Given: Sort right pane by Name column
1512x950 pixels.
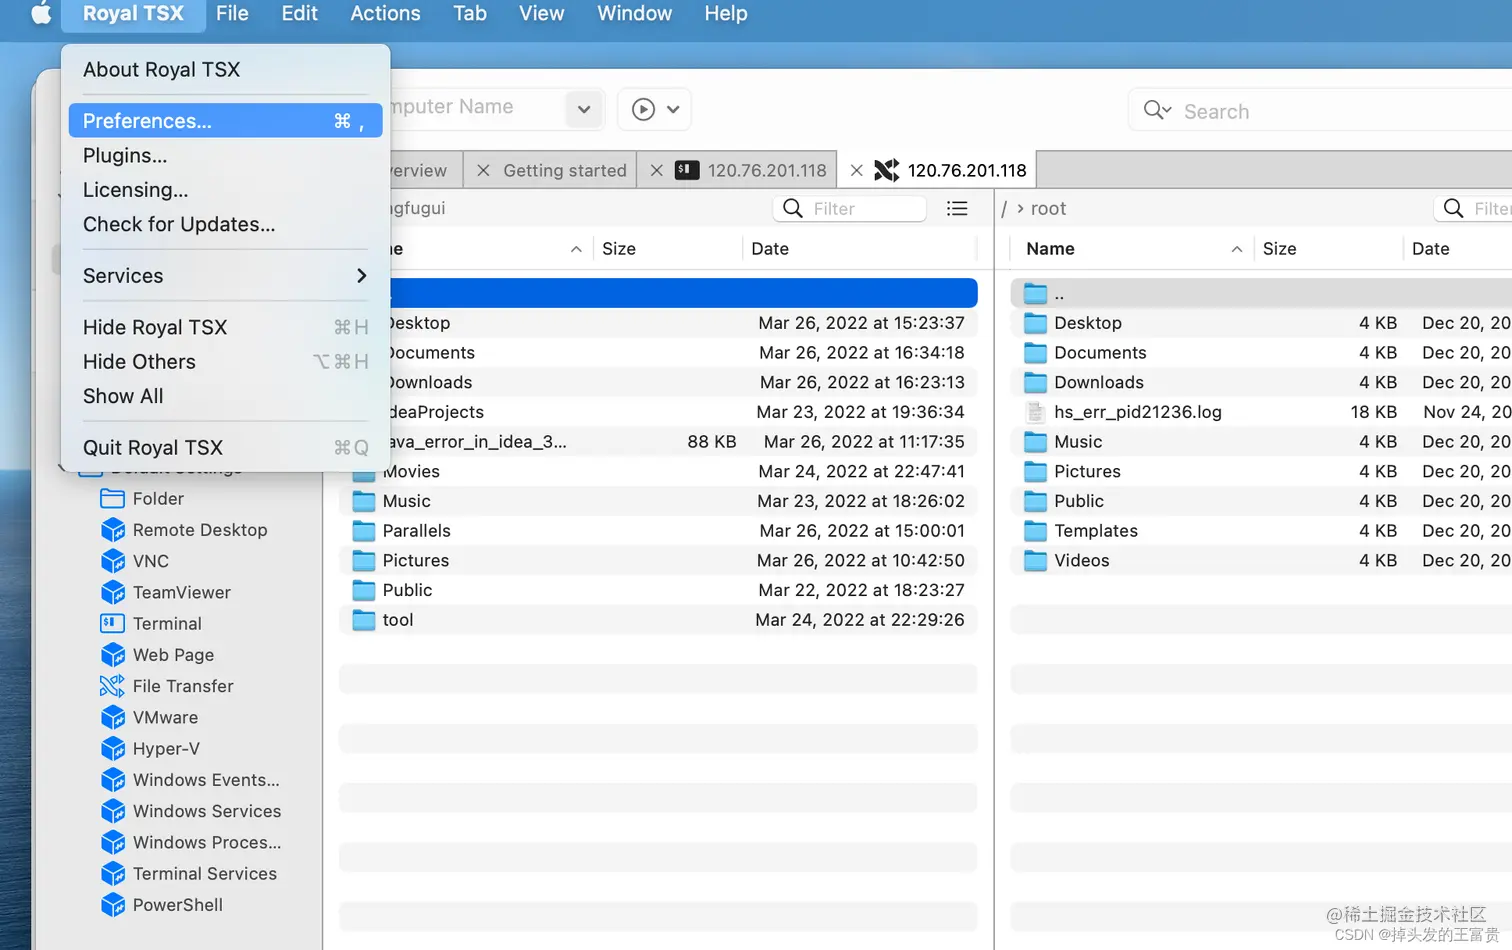Looking at the screenshot, I should pyautogui.click(x=1132, y=249).
